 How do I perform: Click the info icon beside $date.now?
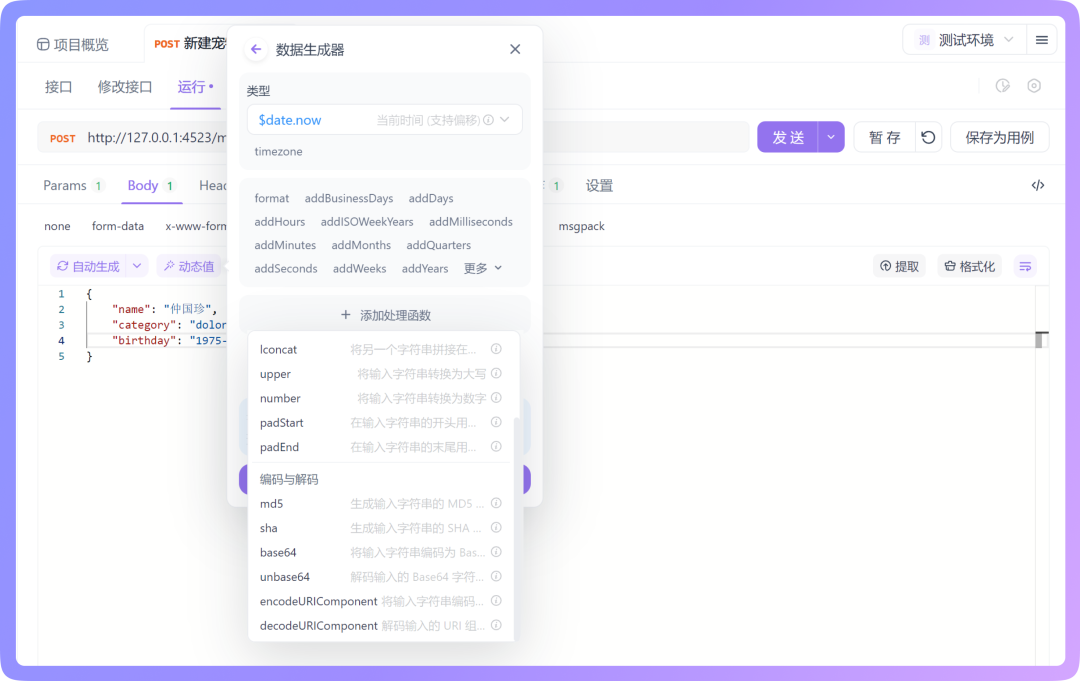pyautogui.click(x=486, y=118)
